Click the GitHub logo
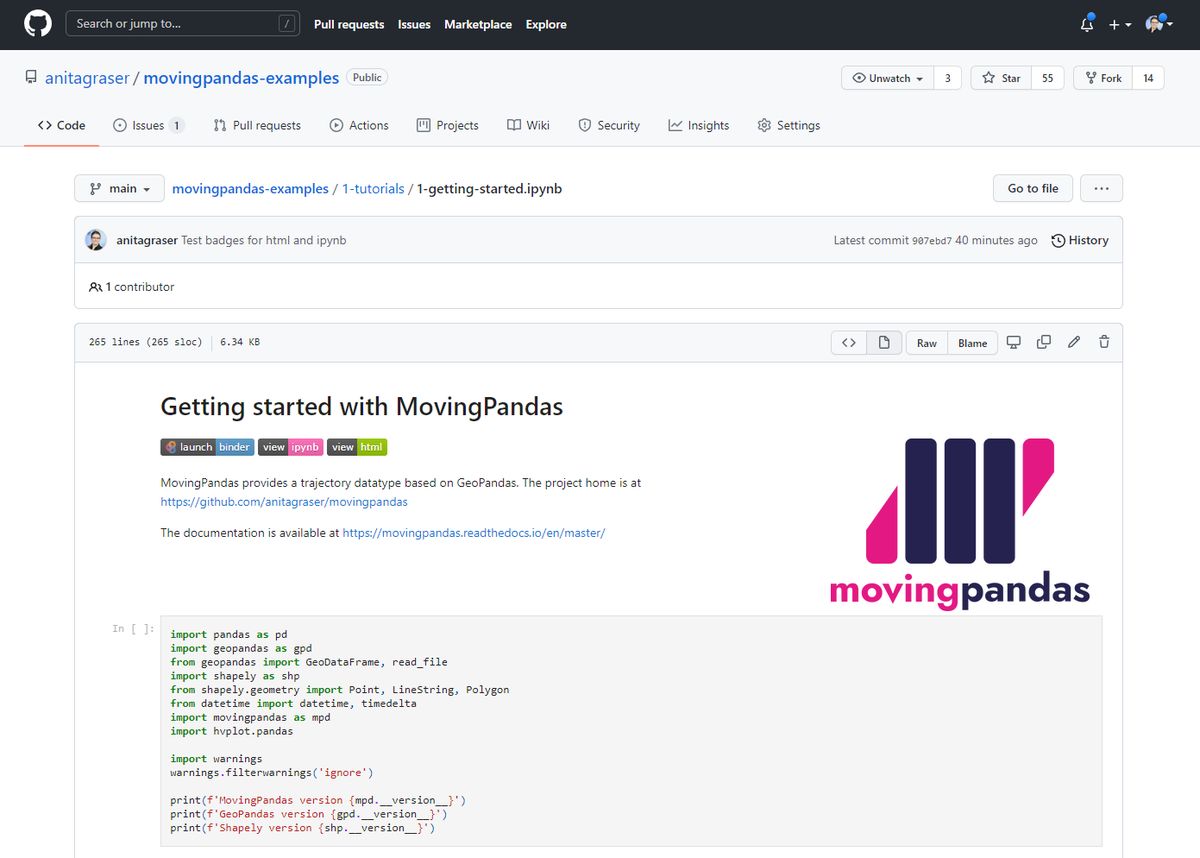 pos(37,22)
